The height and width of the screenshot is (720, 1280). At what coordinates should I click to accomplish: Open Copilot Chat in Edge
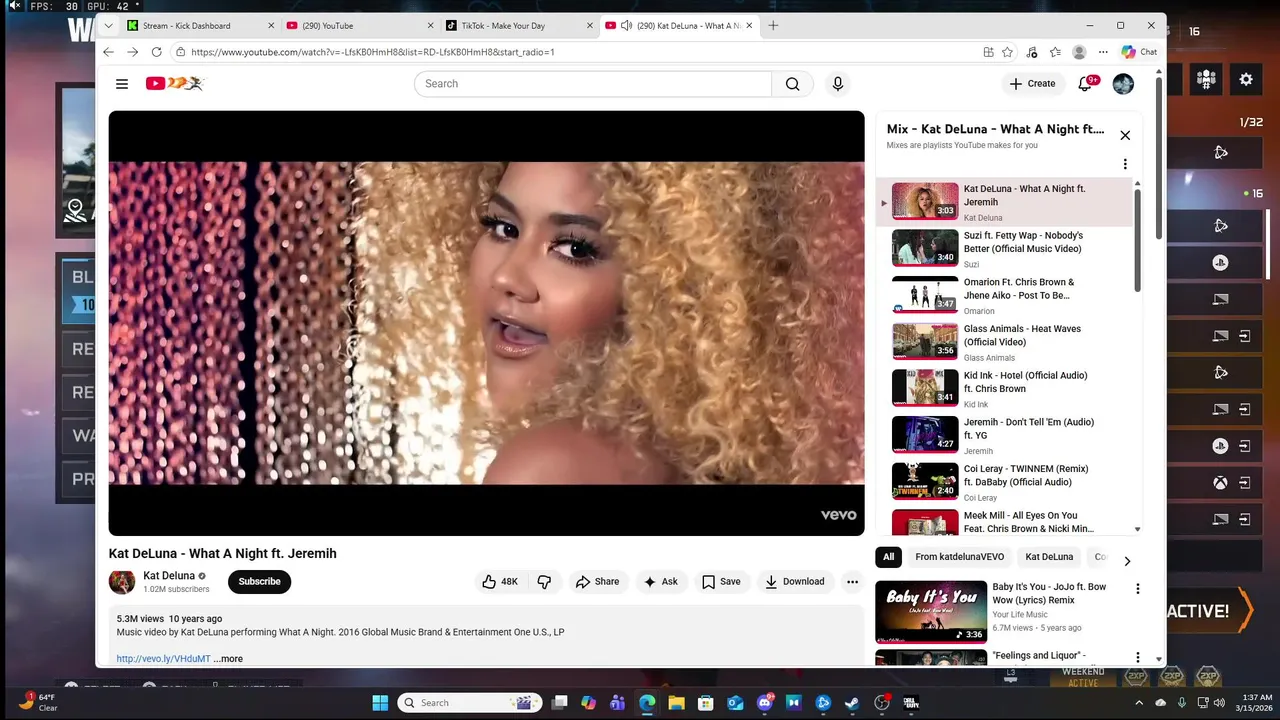(x=1139, y=52)
